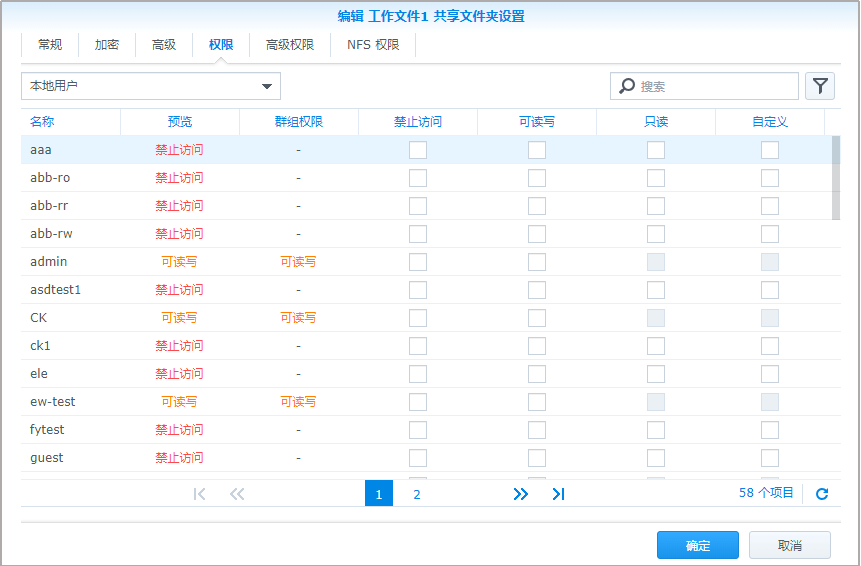Open the 本地用户 dropdown
The width and height of the screenshot is (861, 566).
click(x=151, y=86)
